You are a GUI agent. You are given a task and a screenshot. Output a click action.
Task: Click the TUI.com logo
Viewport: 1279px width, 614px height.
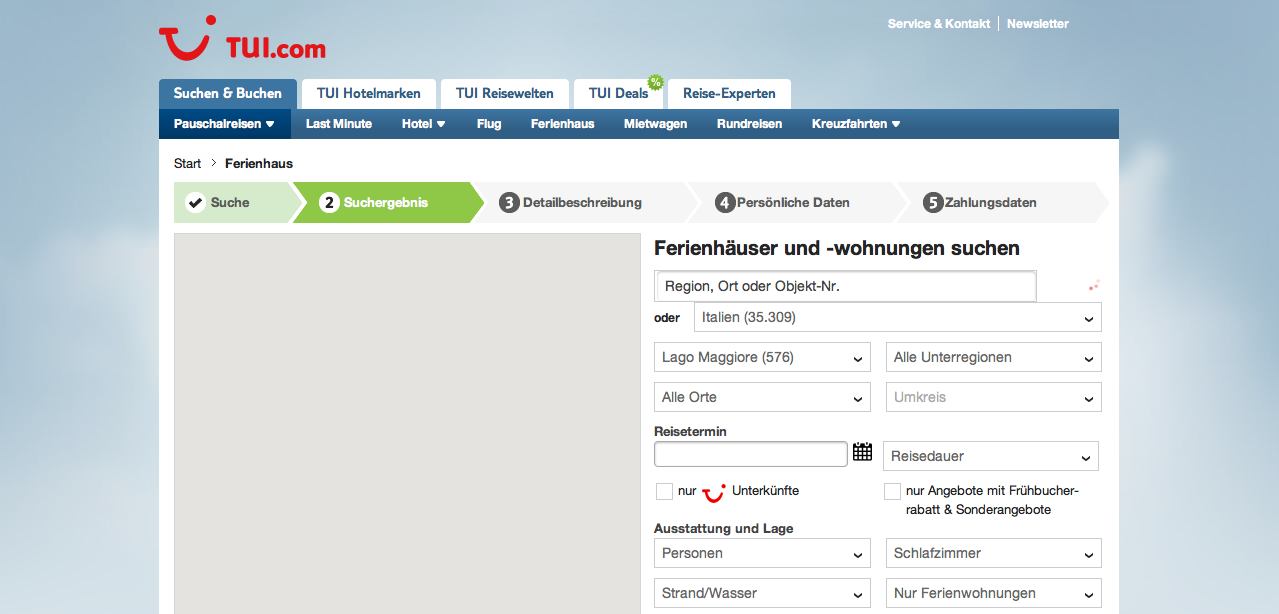pos(242,40)
